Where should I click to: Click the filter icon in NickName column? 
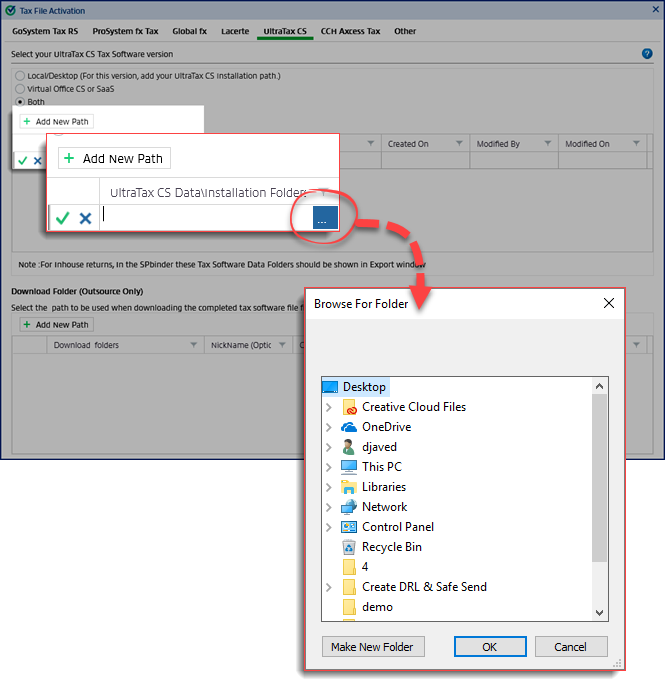[x=282, y=345]
